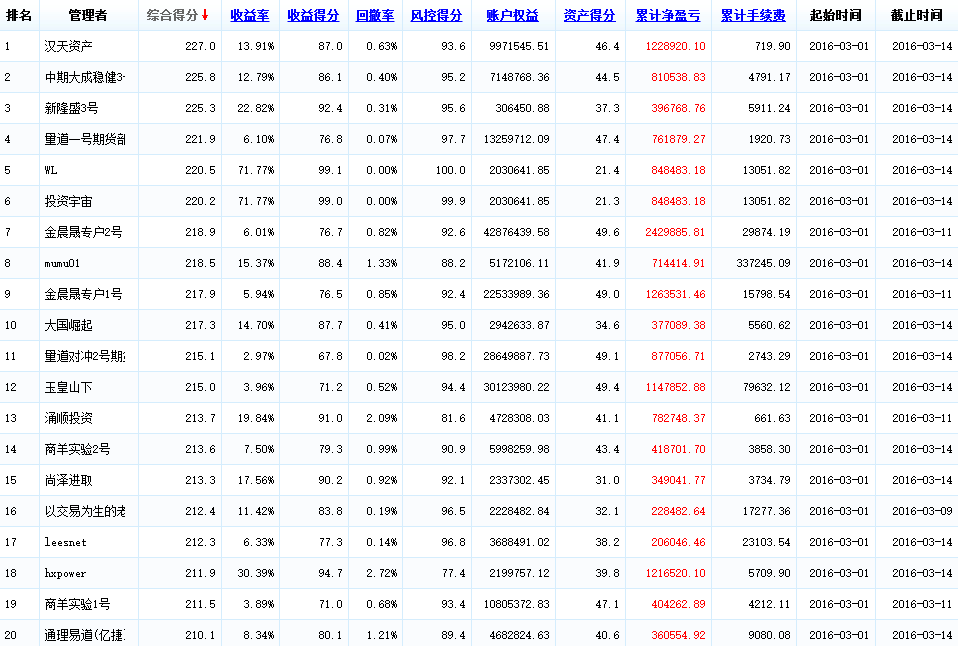Select manager name 汉天资产
Image resolution: width=958 pixels, height=646 pixels.
coord(68,46)
